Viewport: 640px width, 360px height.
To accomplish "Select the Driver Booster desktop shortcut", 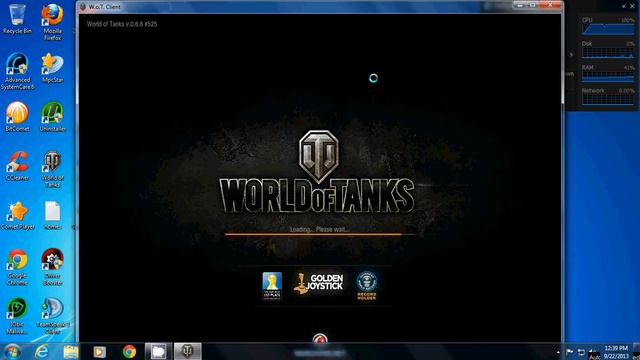I will 53,267.
